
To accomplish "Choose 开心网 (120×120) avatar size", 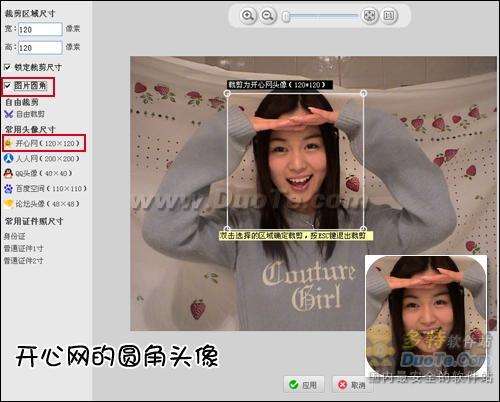I will (43, 143).
